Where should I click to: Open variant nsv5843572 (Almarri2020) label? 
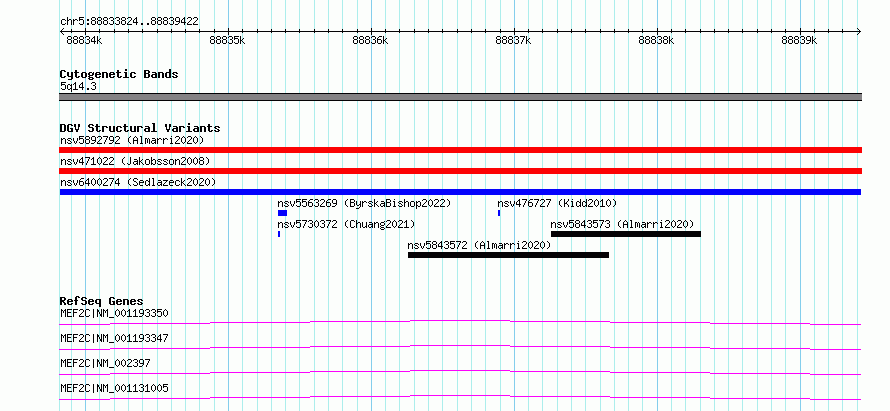tap(479, 245)
